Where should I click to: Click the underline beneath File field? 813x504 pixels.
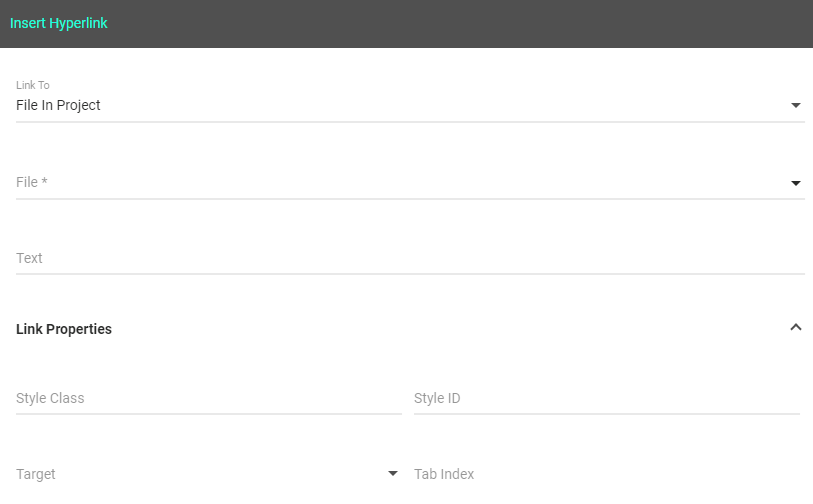click(x=410, y=198)
